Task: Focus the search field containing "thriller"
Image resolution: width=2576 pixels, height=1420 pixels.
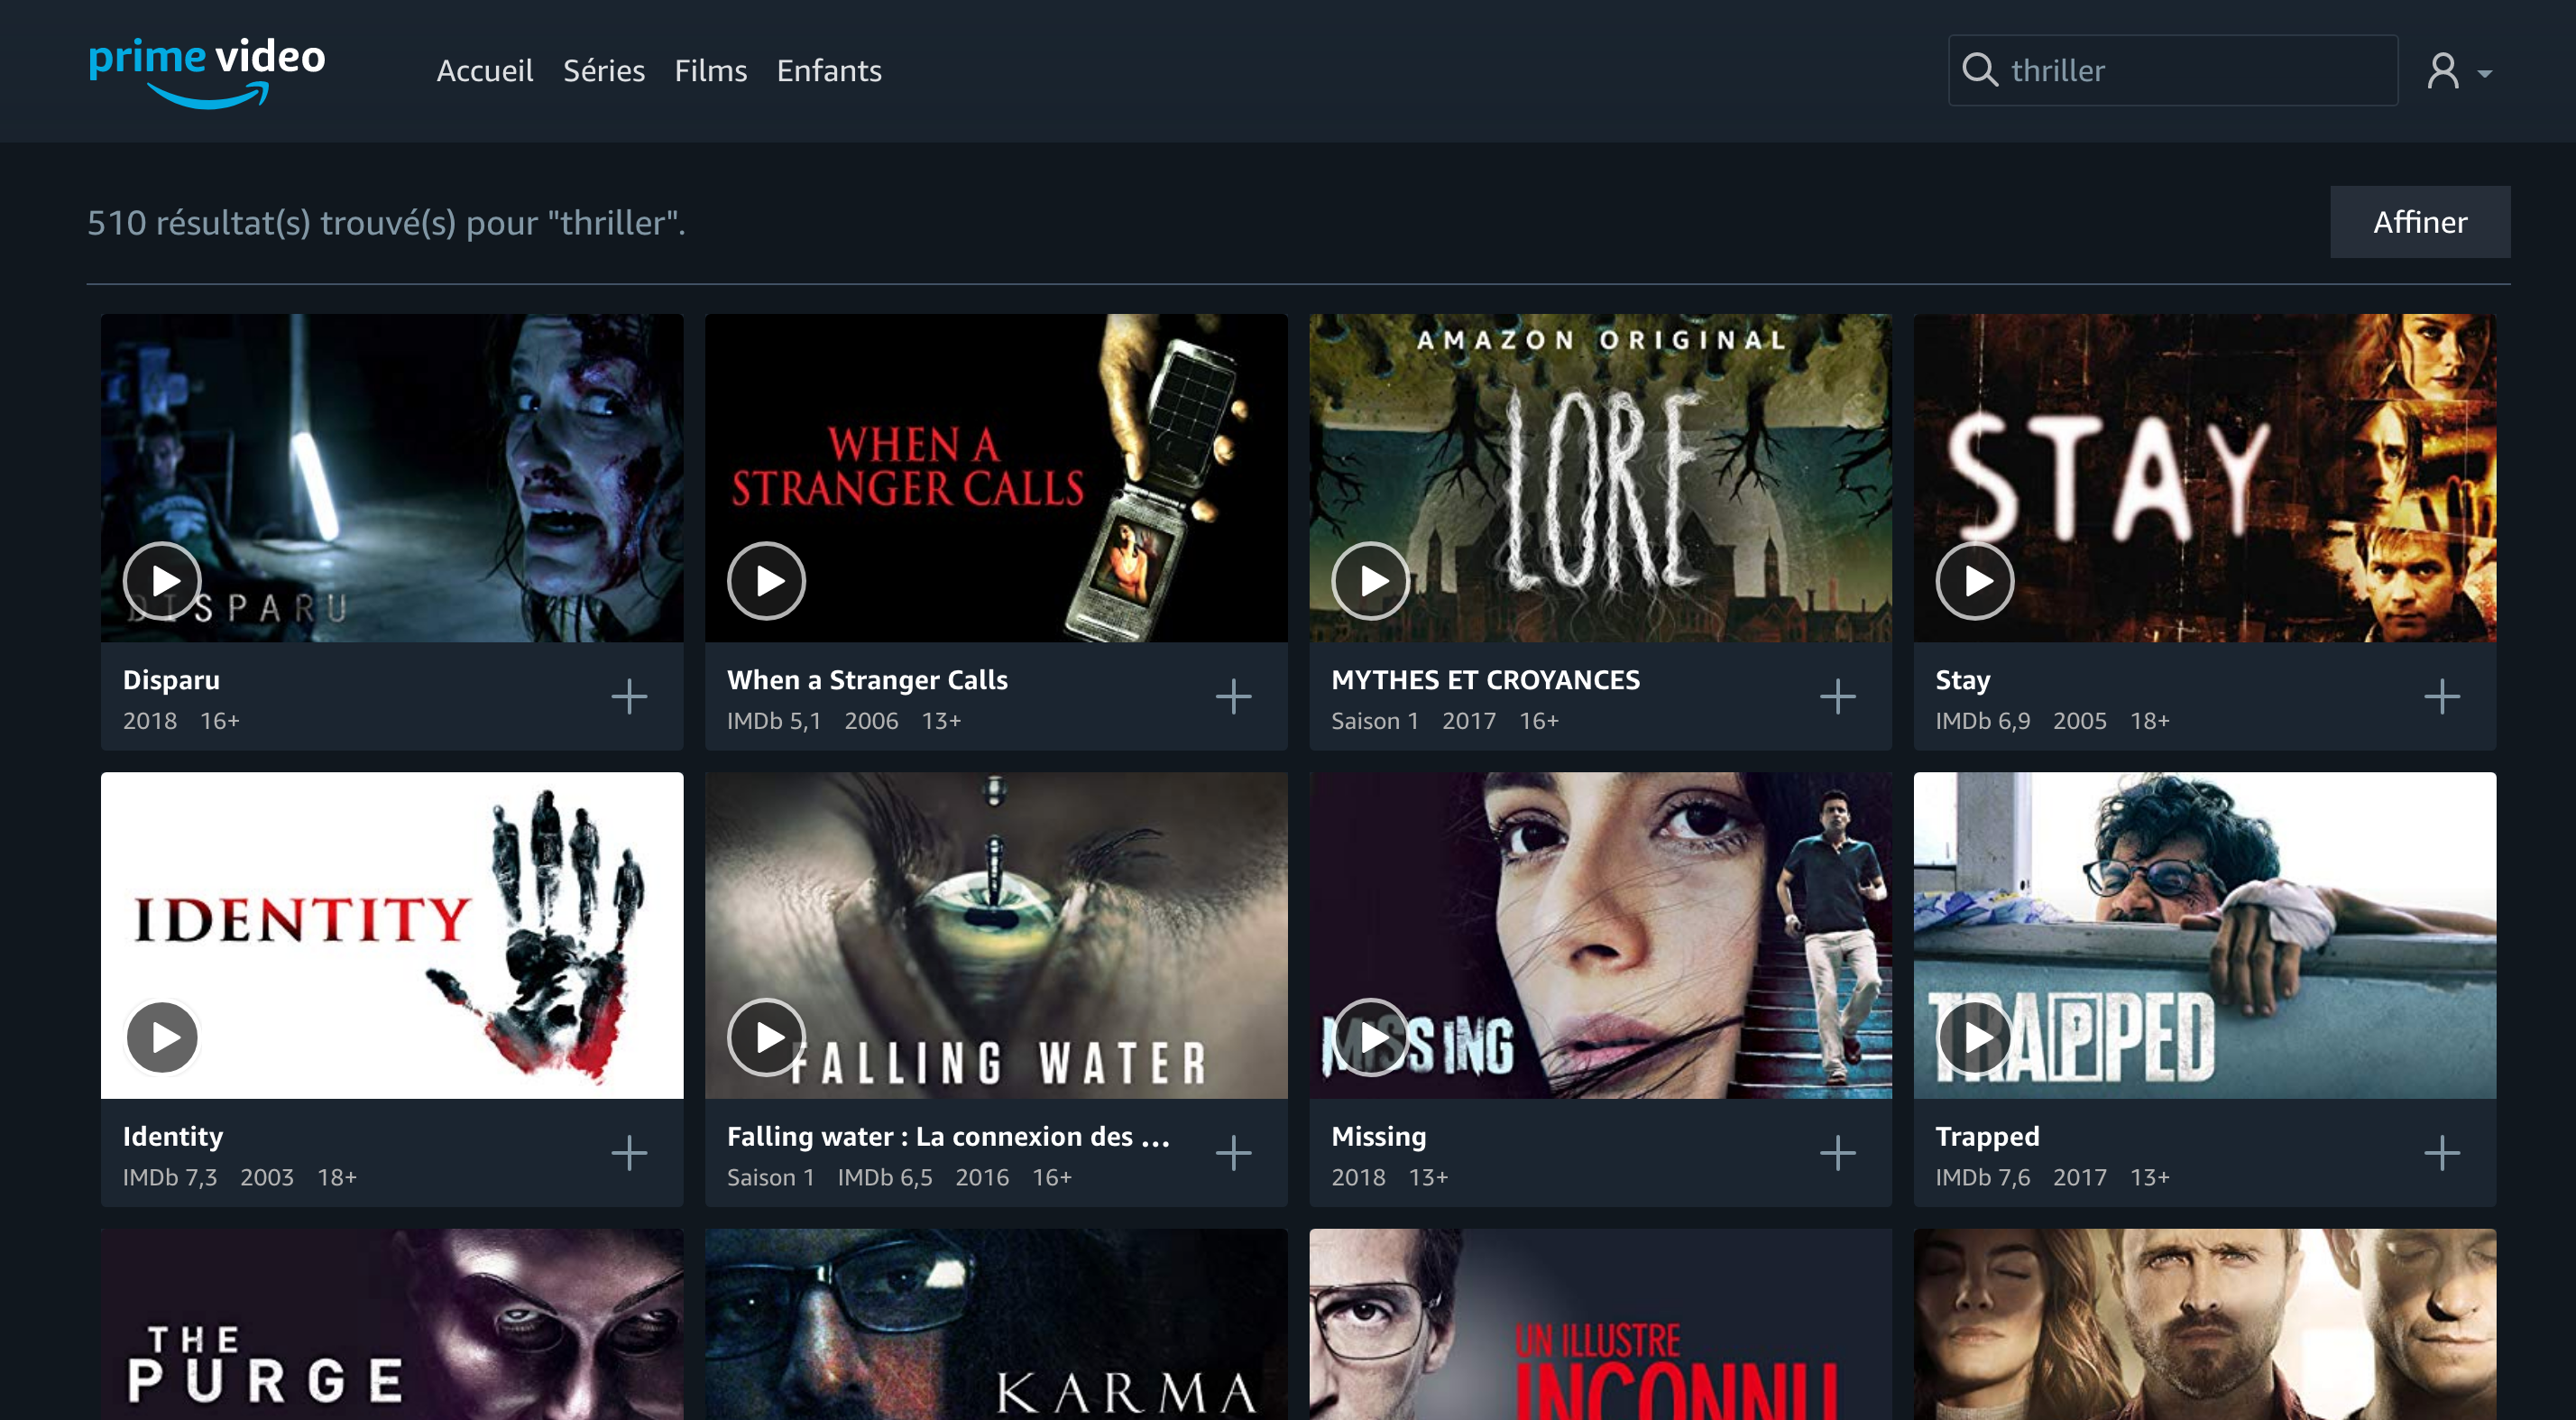Action: [x=2173, y=70]
